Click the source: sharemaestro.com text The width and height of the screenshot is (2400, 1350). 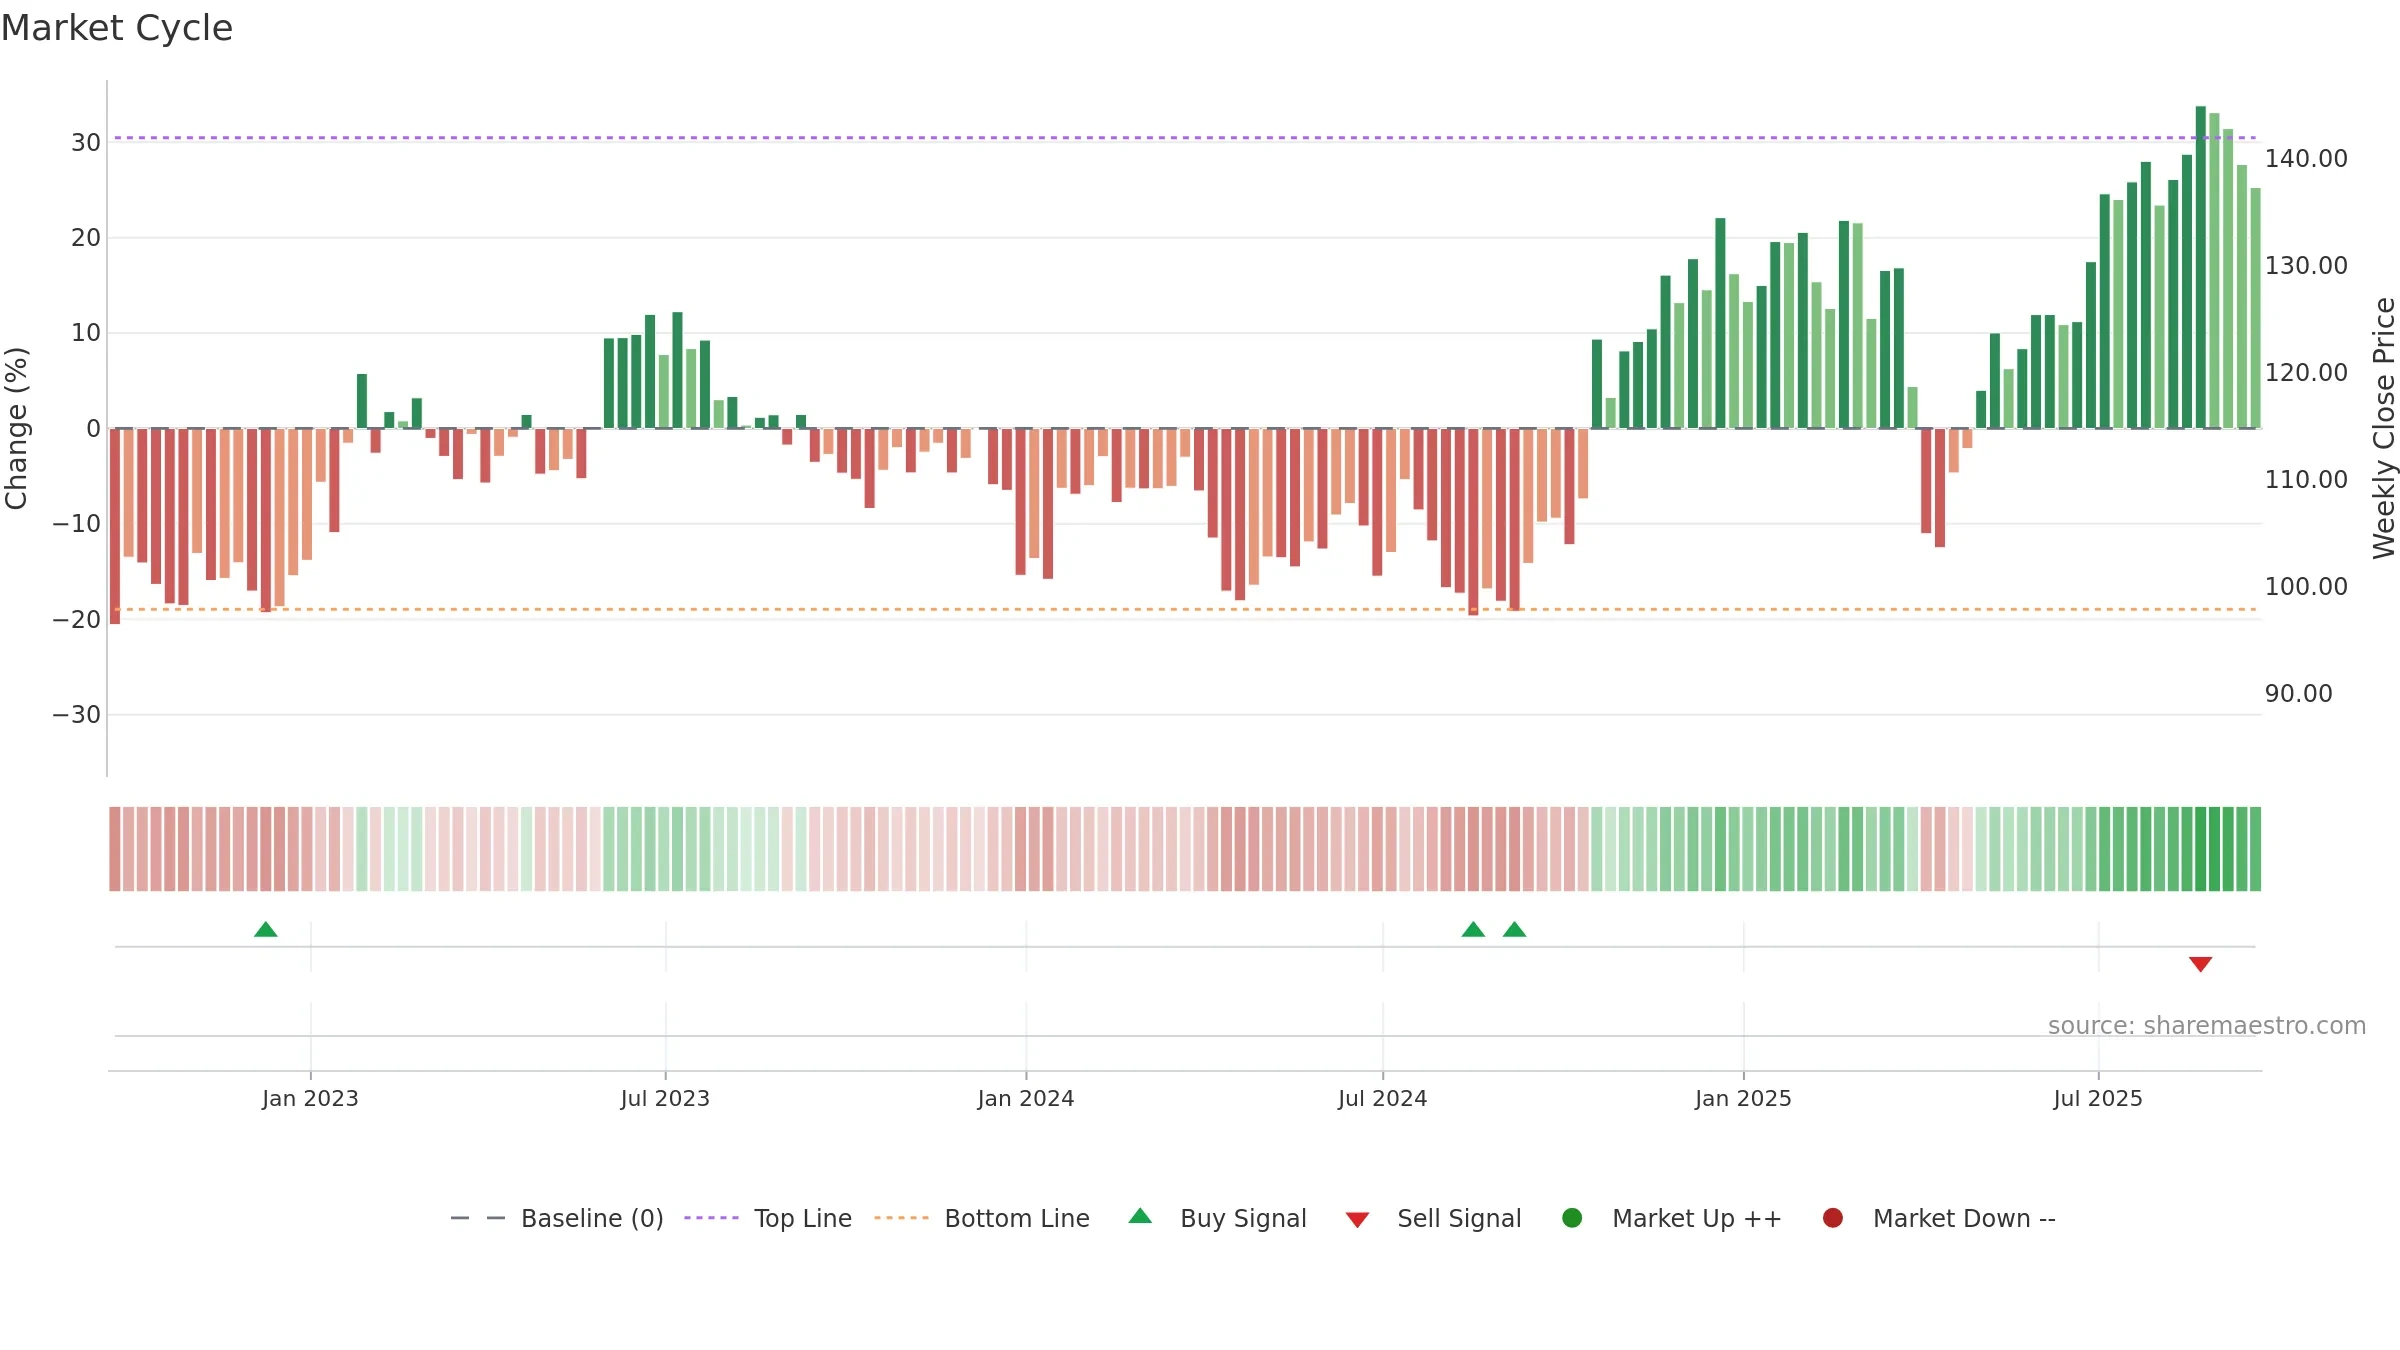2207,1026
